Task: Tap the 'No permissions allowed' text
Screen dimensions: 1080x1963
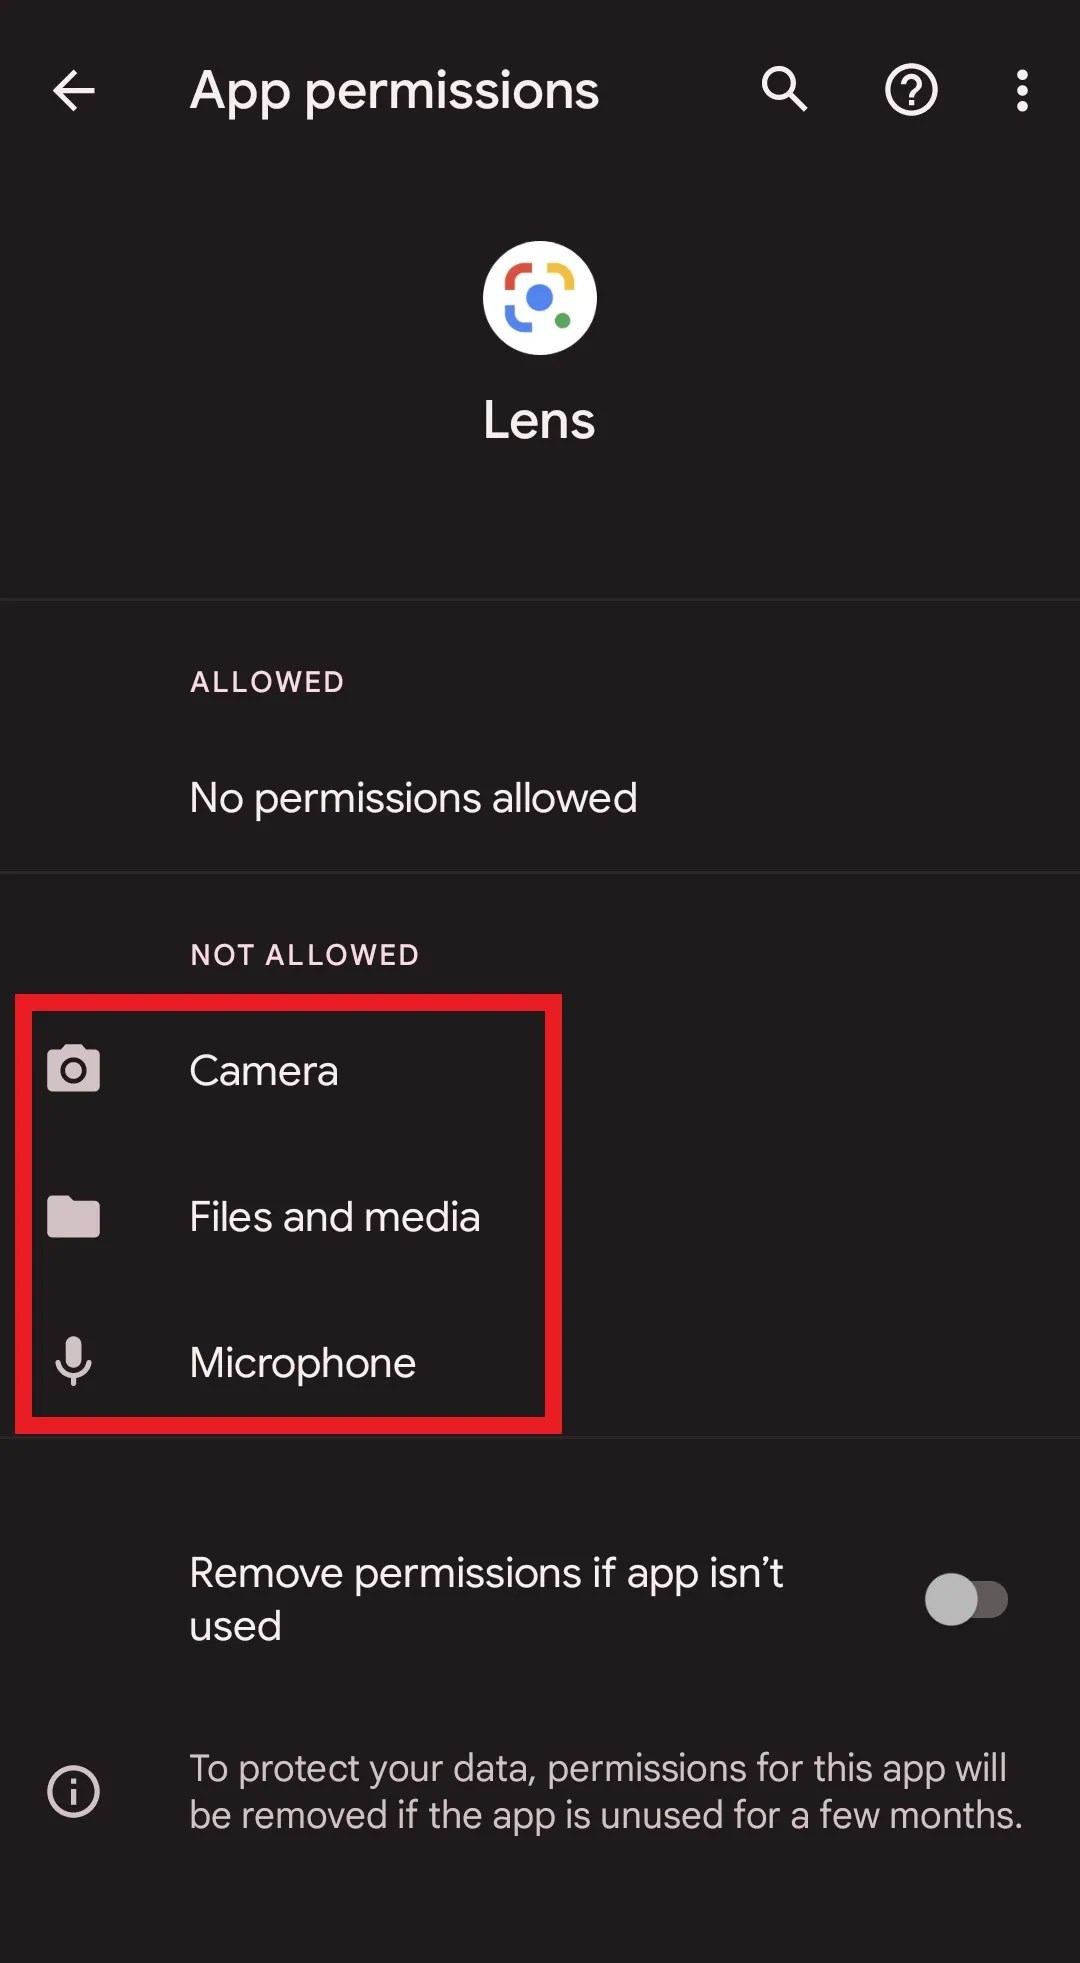Action: pos(413,798)
